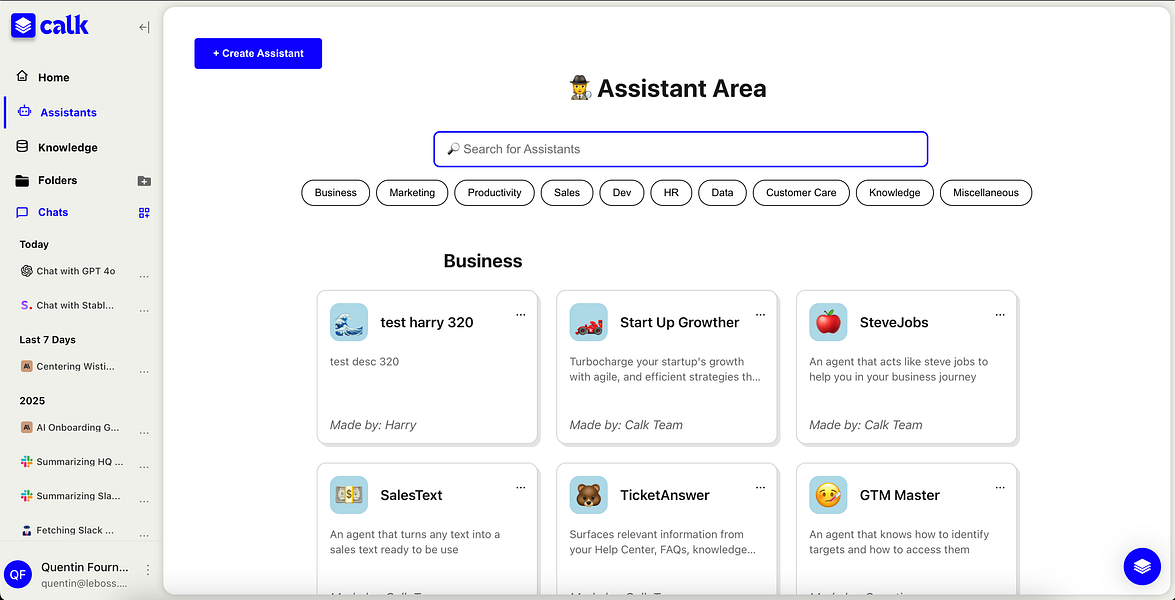Click the grid-plus icon beside Chats
1175x600 pixels.
pos(145,213)
